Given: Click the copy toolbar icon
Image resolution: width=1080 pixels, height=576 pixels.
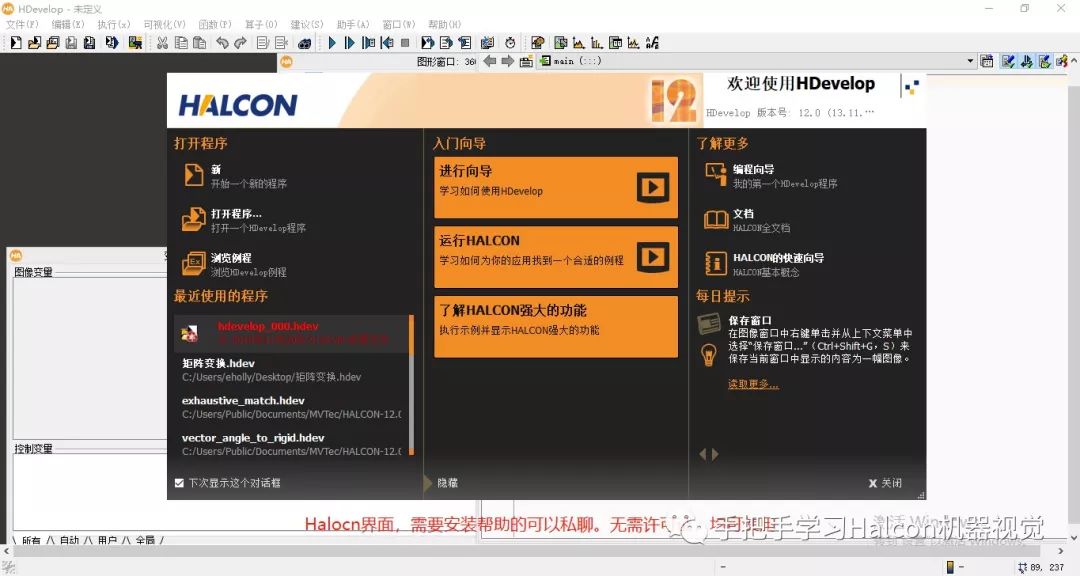Looking at the screenshot, I should coord(181,43).
